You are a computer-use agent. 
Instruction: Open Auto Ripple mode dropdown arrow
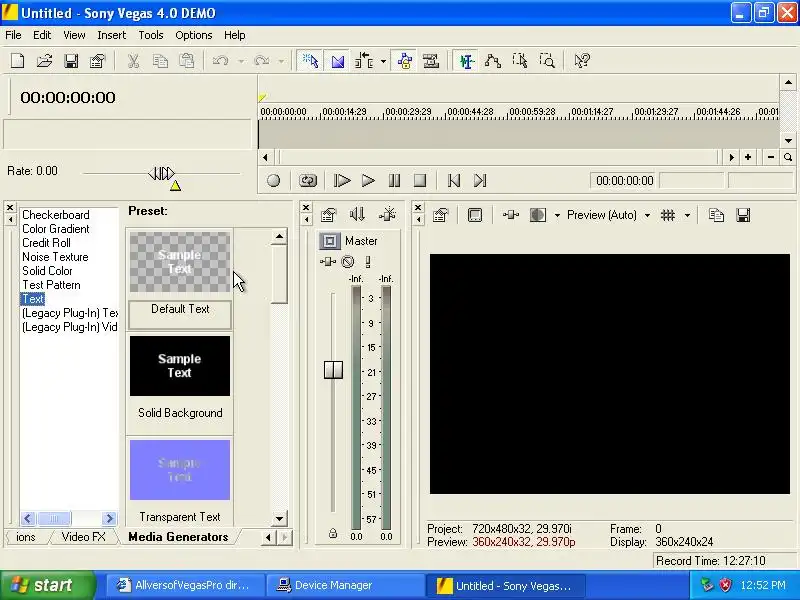point(383,62)
